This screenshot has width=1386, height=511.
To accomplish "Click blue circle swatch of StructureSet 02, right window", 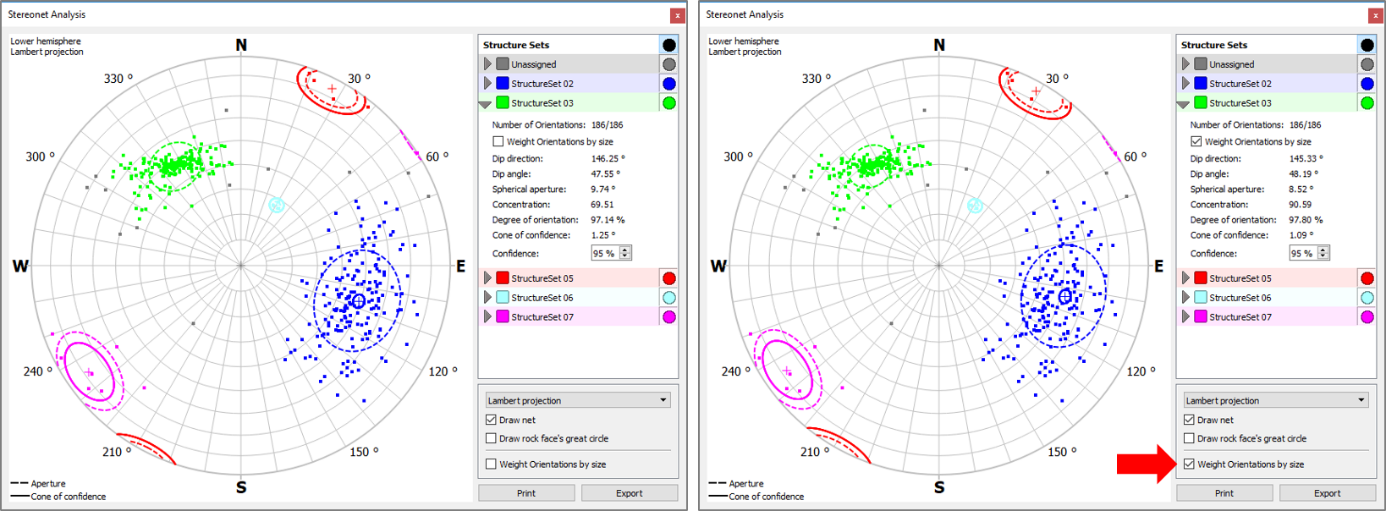I will [x=1367, y=84].
